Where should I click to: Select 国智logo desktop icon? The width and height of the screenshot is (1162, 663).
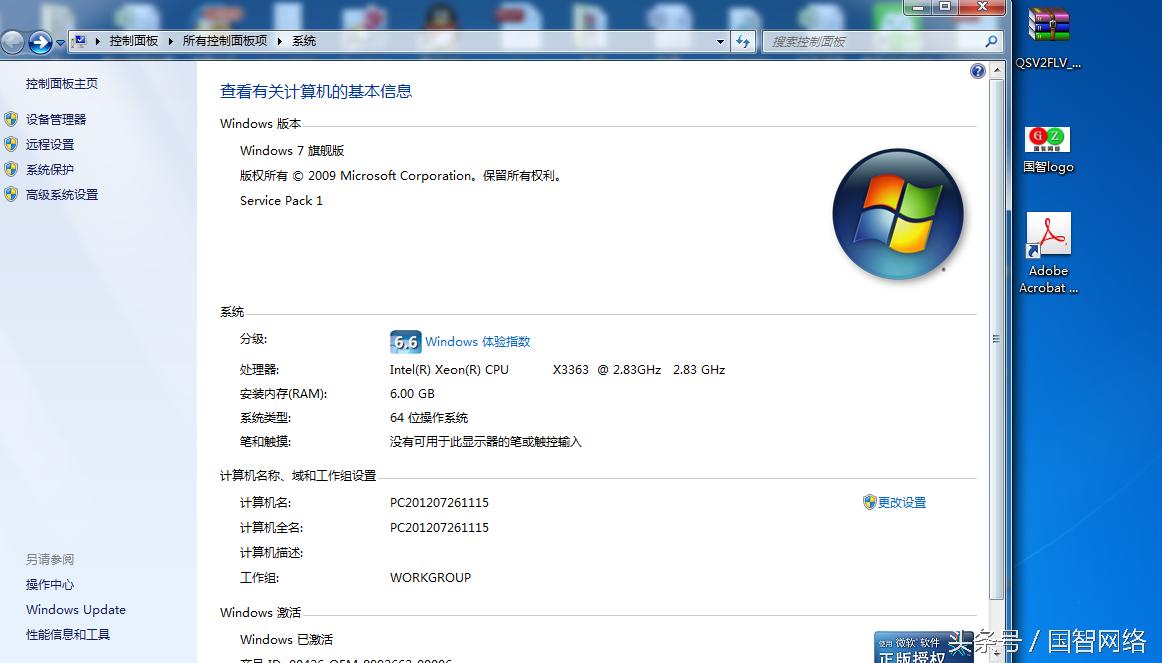point(1048,150)
